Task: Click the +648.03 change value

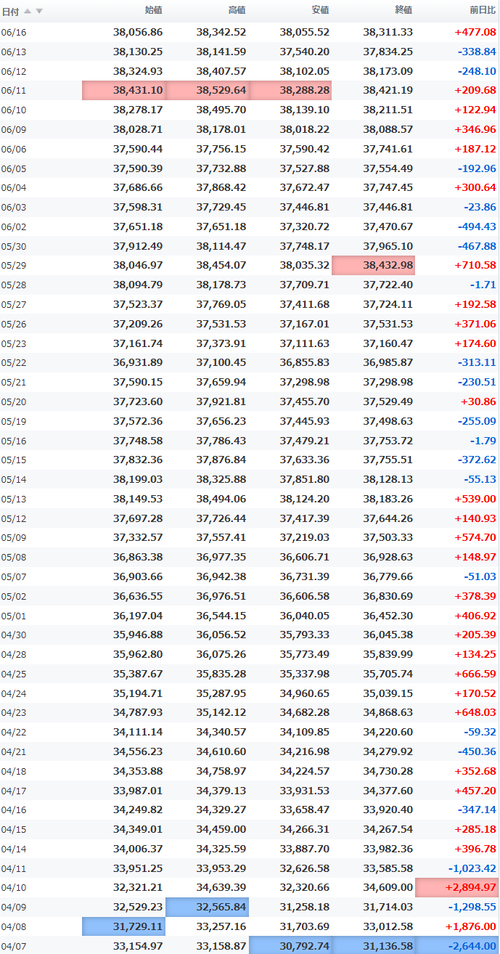Action: 475,713
